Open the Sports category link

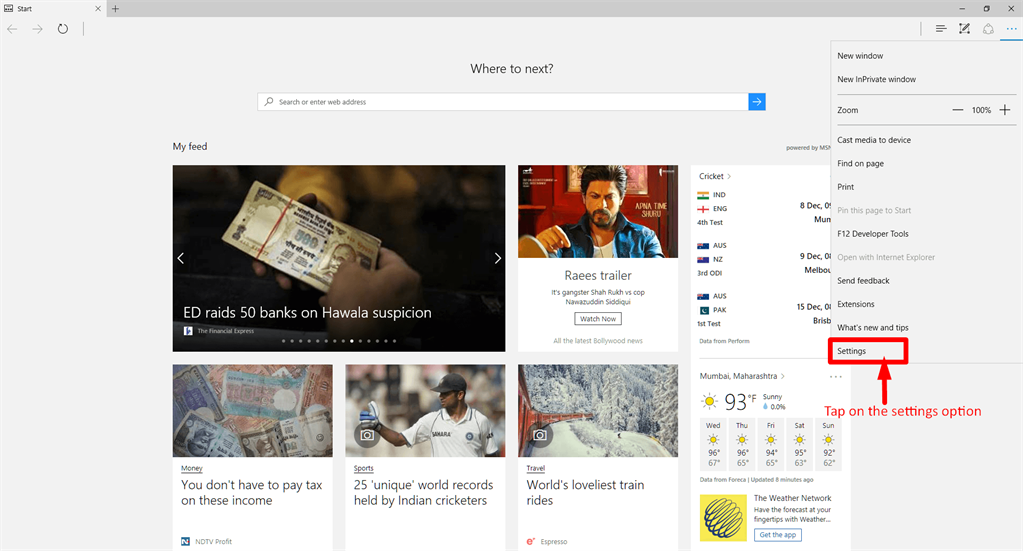tap(363, 468)
